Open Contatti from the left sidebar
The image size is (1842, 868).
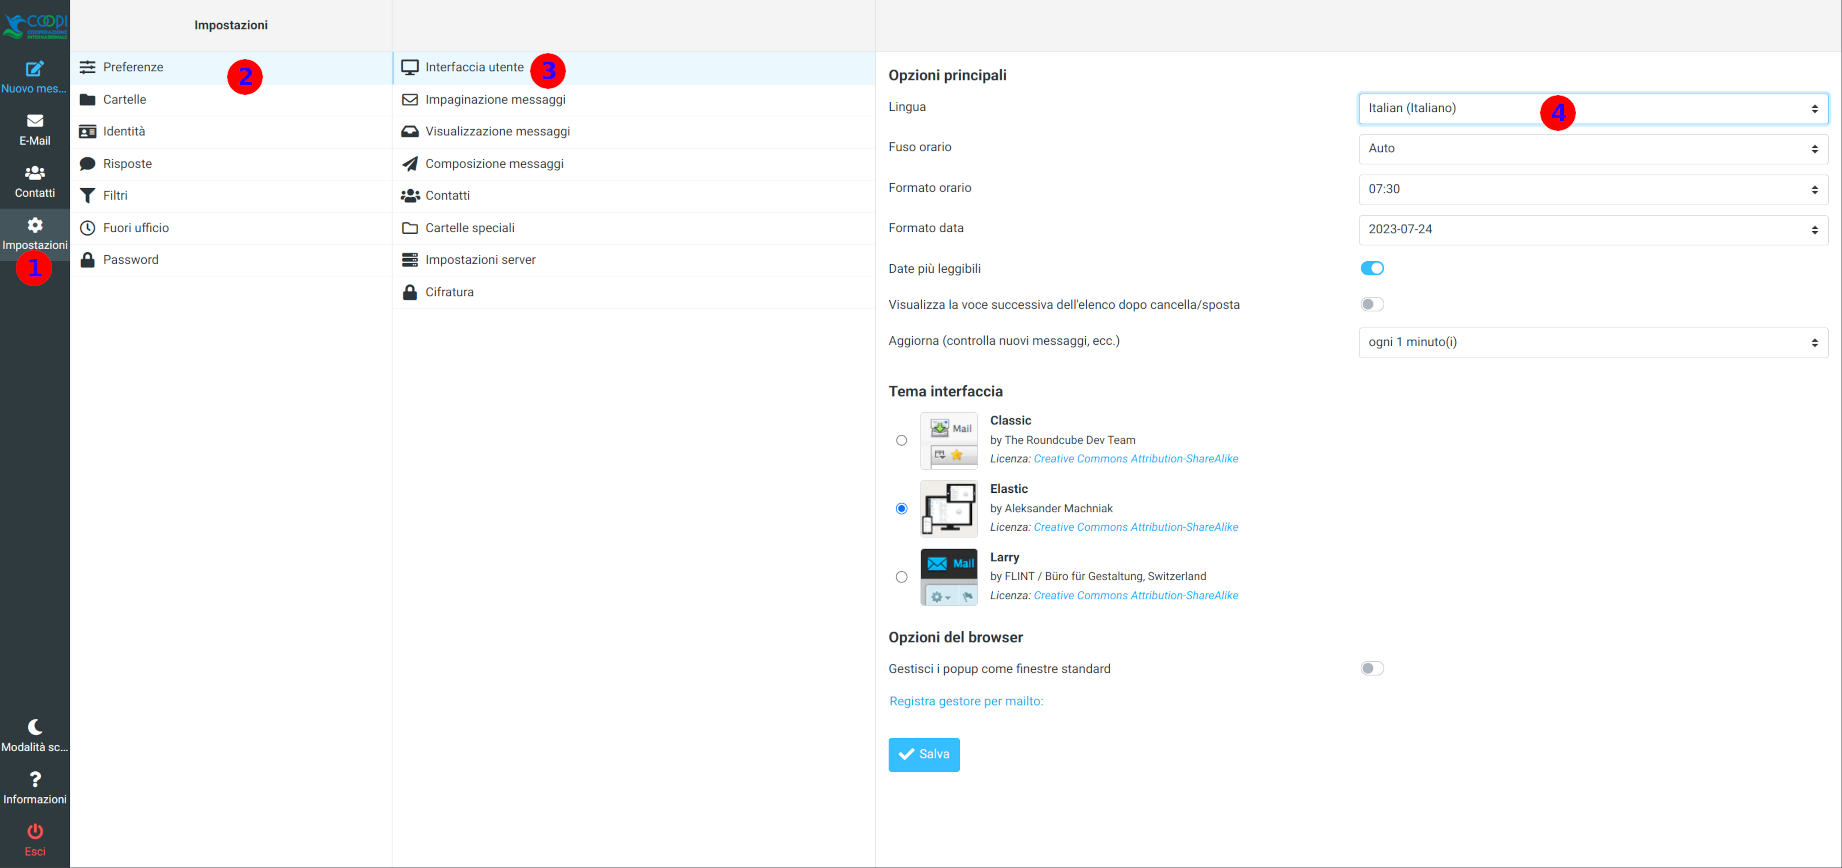pyautogui.click(x=35, y=173)
